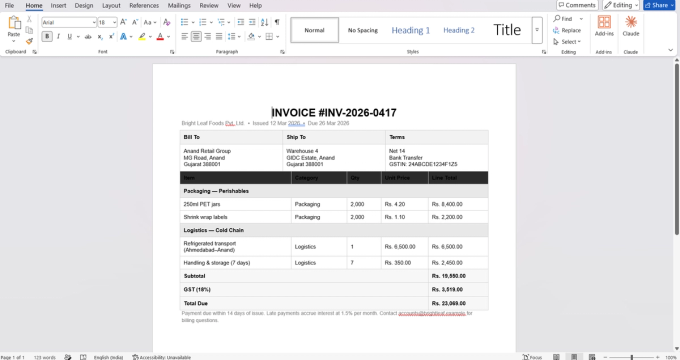Toggle Bold formatting

pos(47,37)
